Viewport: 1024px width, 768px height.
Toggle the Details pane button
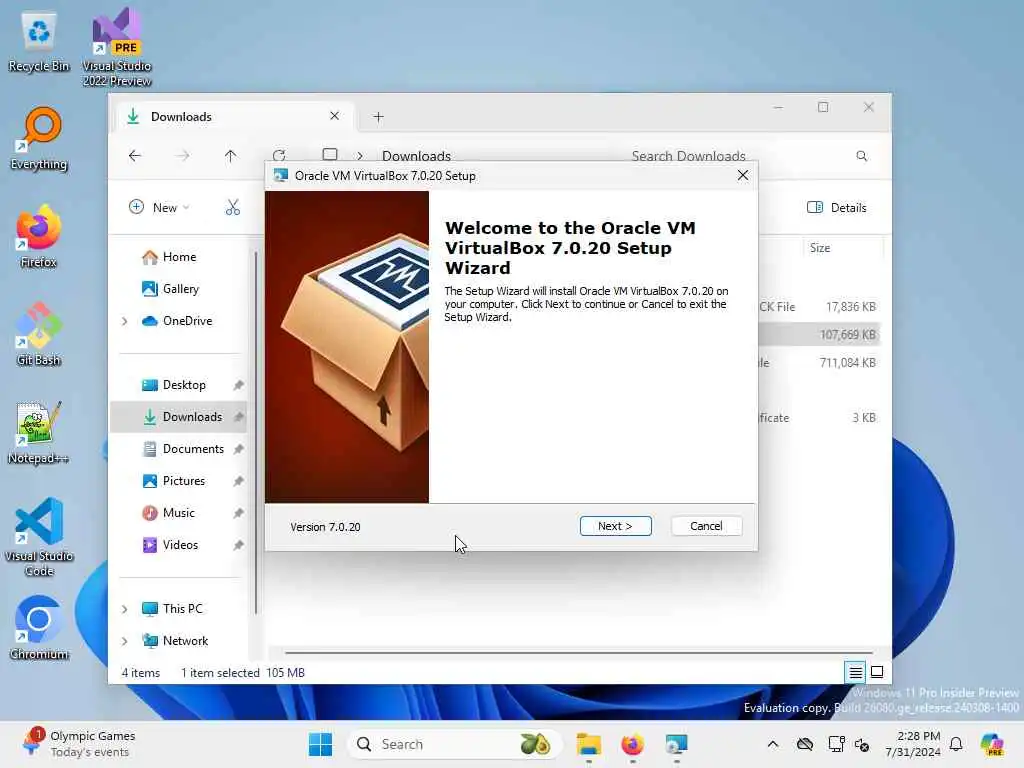coord(837,208)
